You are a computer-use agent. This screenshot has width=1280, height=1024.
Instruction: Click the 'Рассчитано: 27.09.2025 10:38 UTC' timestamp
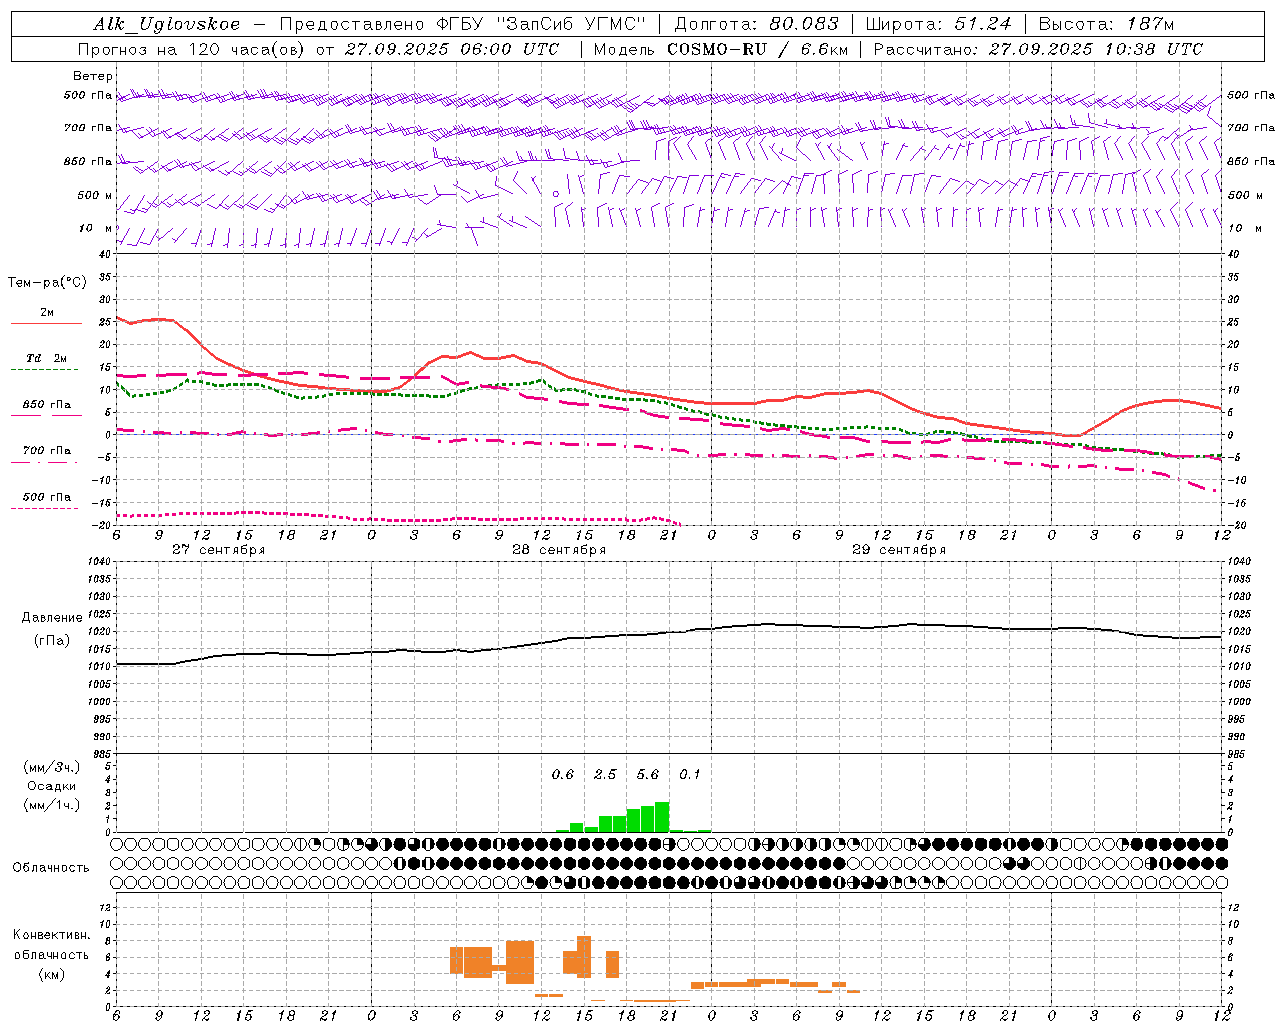coord(1038,49)
